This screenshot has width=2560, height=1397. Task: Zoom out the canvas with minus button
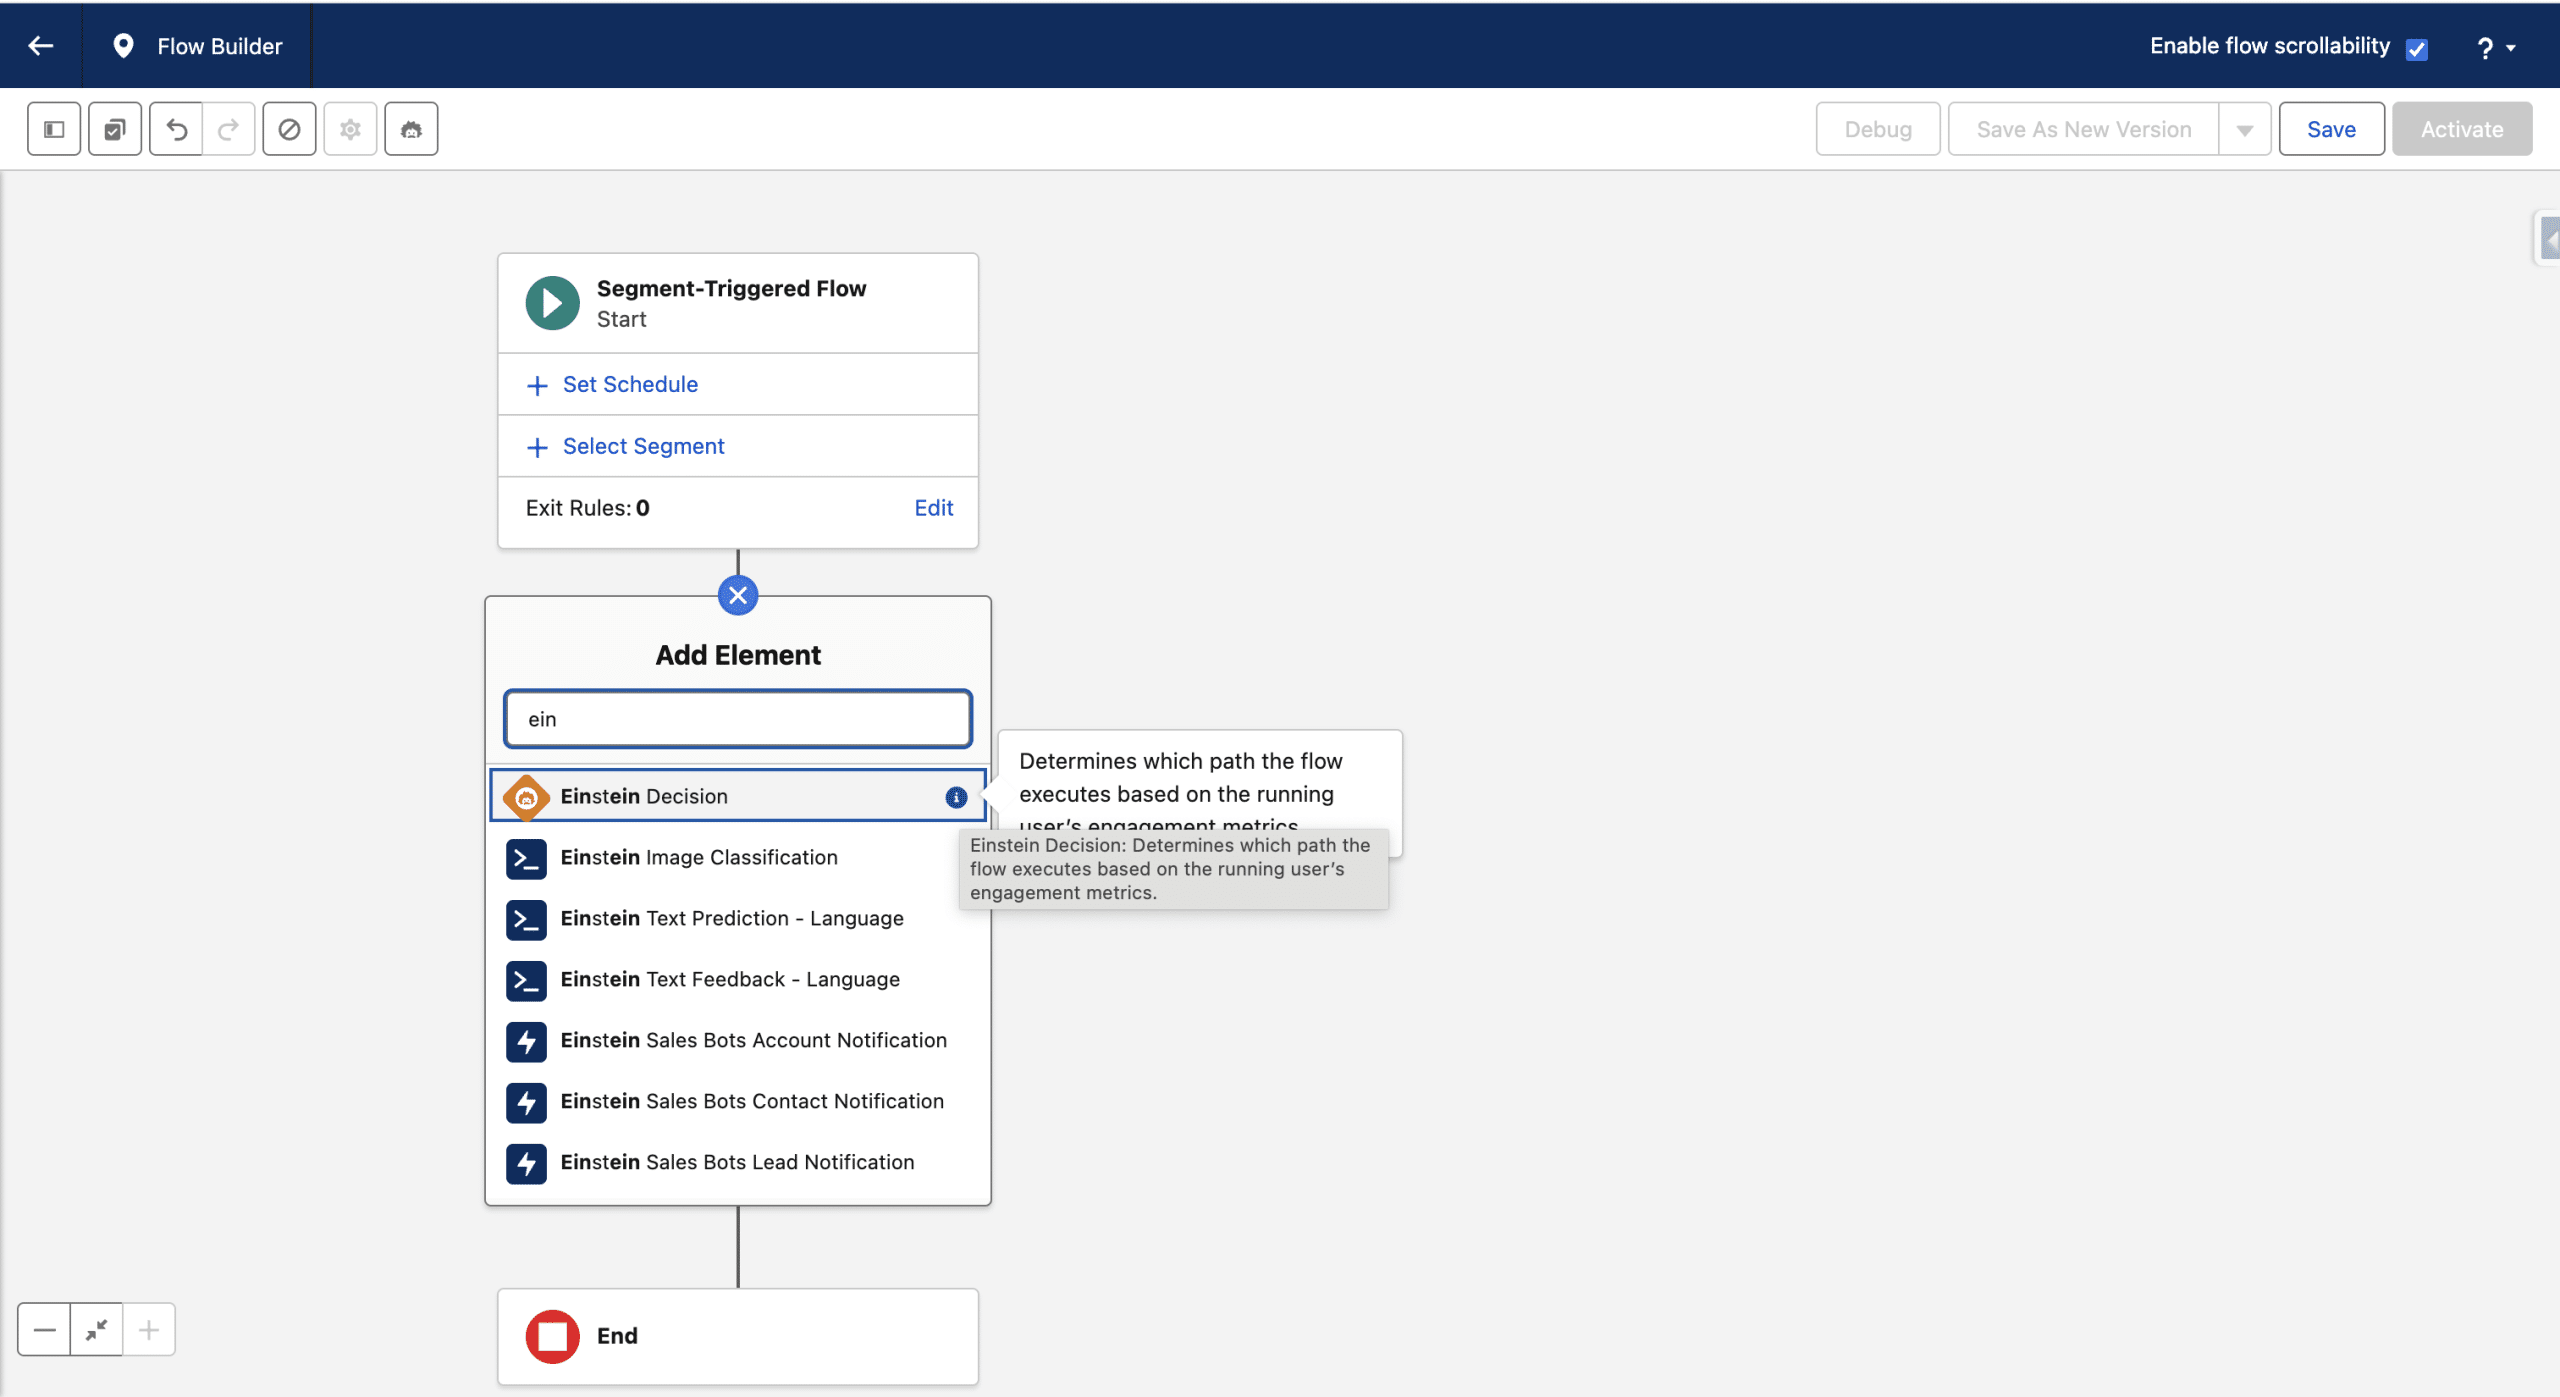coord(44,1330)
